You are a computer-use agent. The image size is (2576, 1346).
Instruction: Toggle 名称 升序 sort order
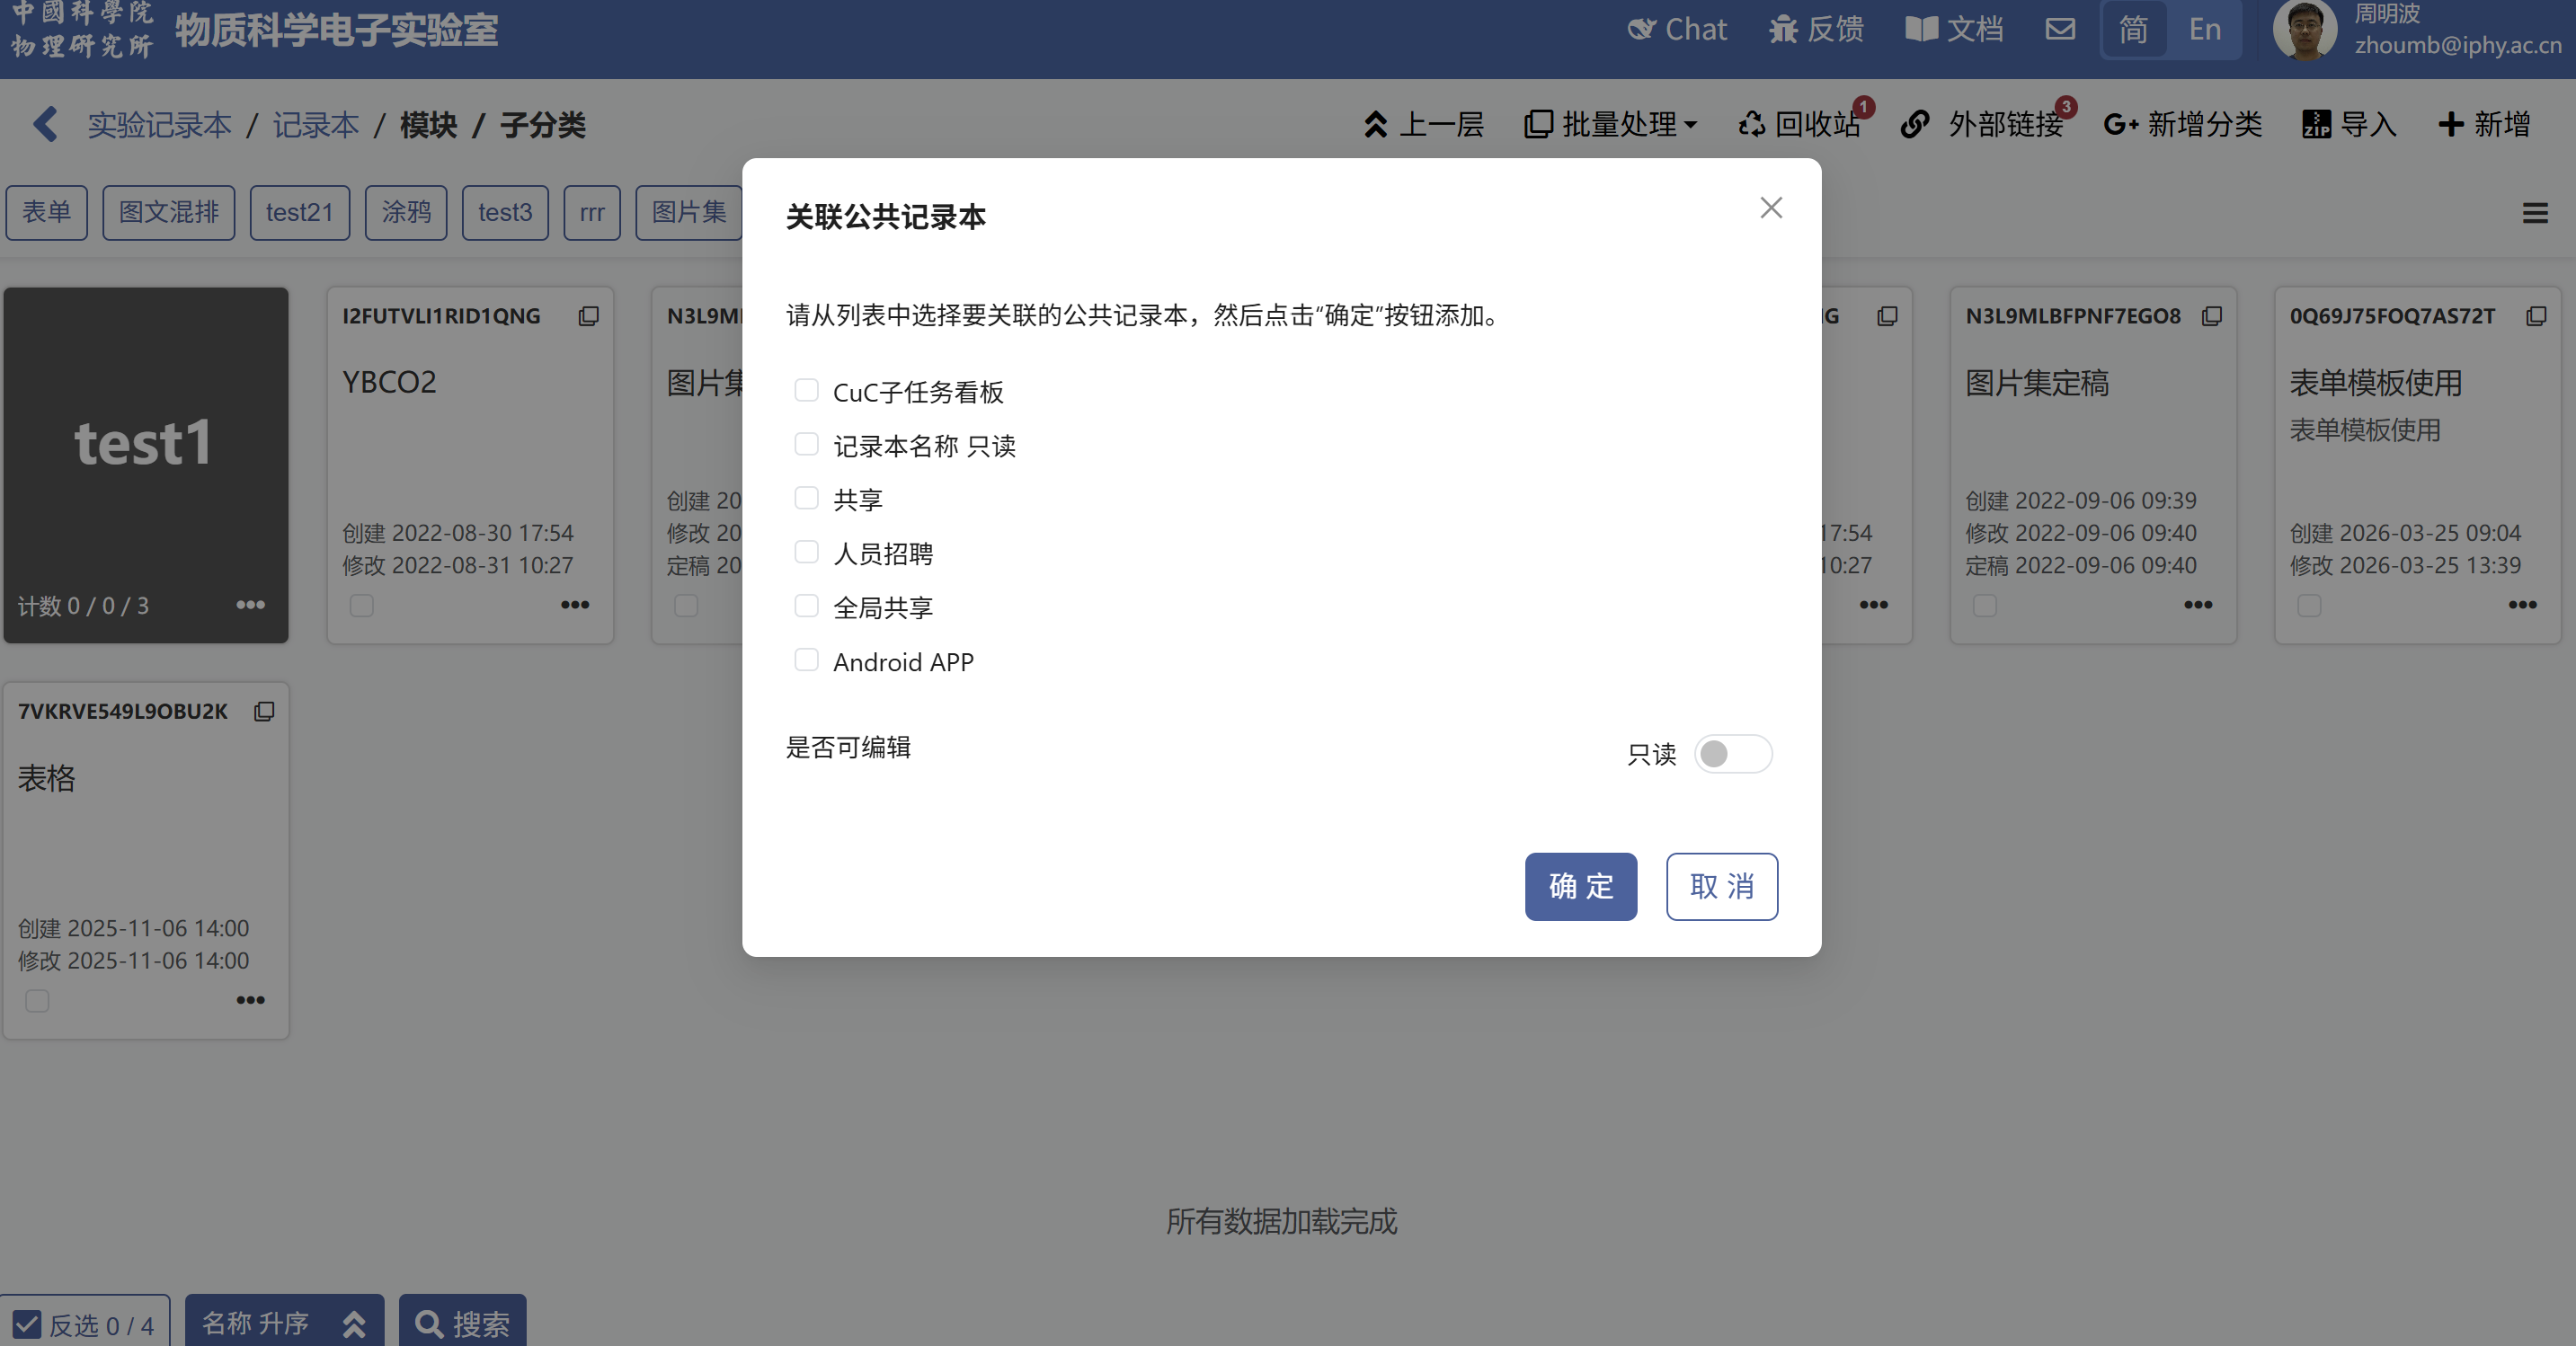tap(283, 1323)
